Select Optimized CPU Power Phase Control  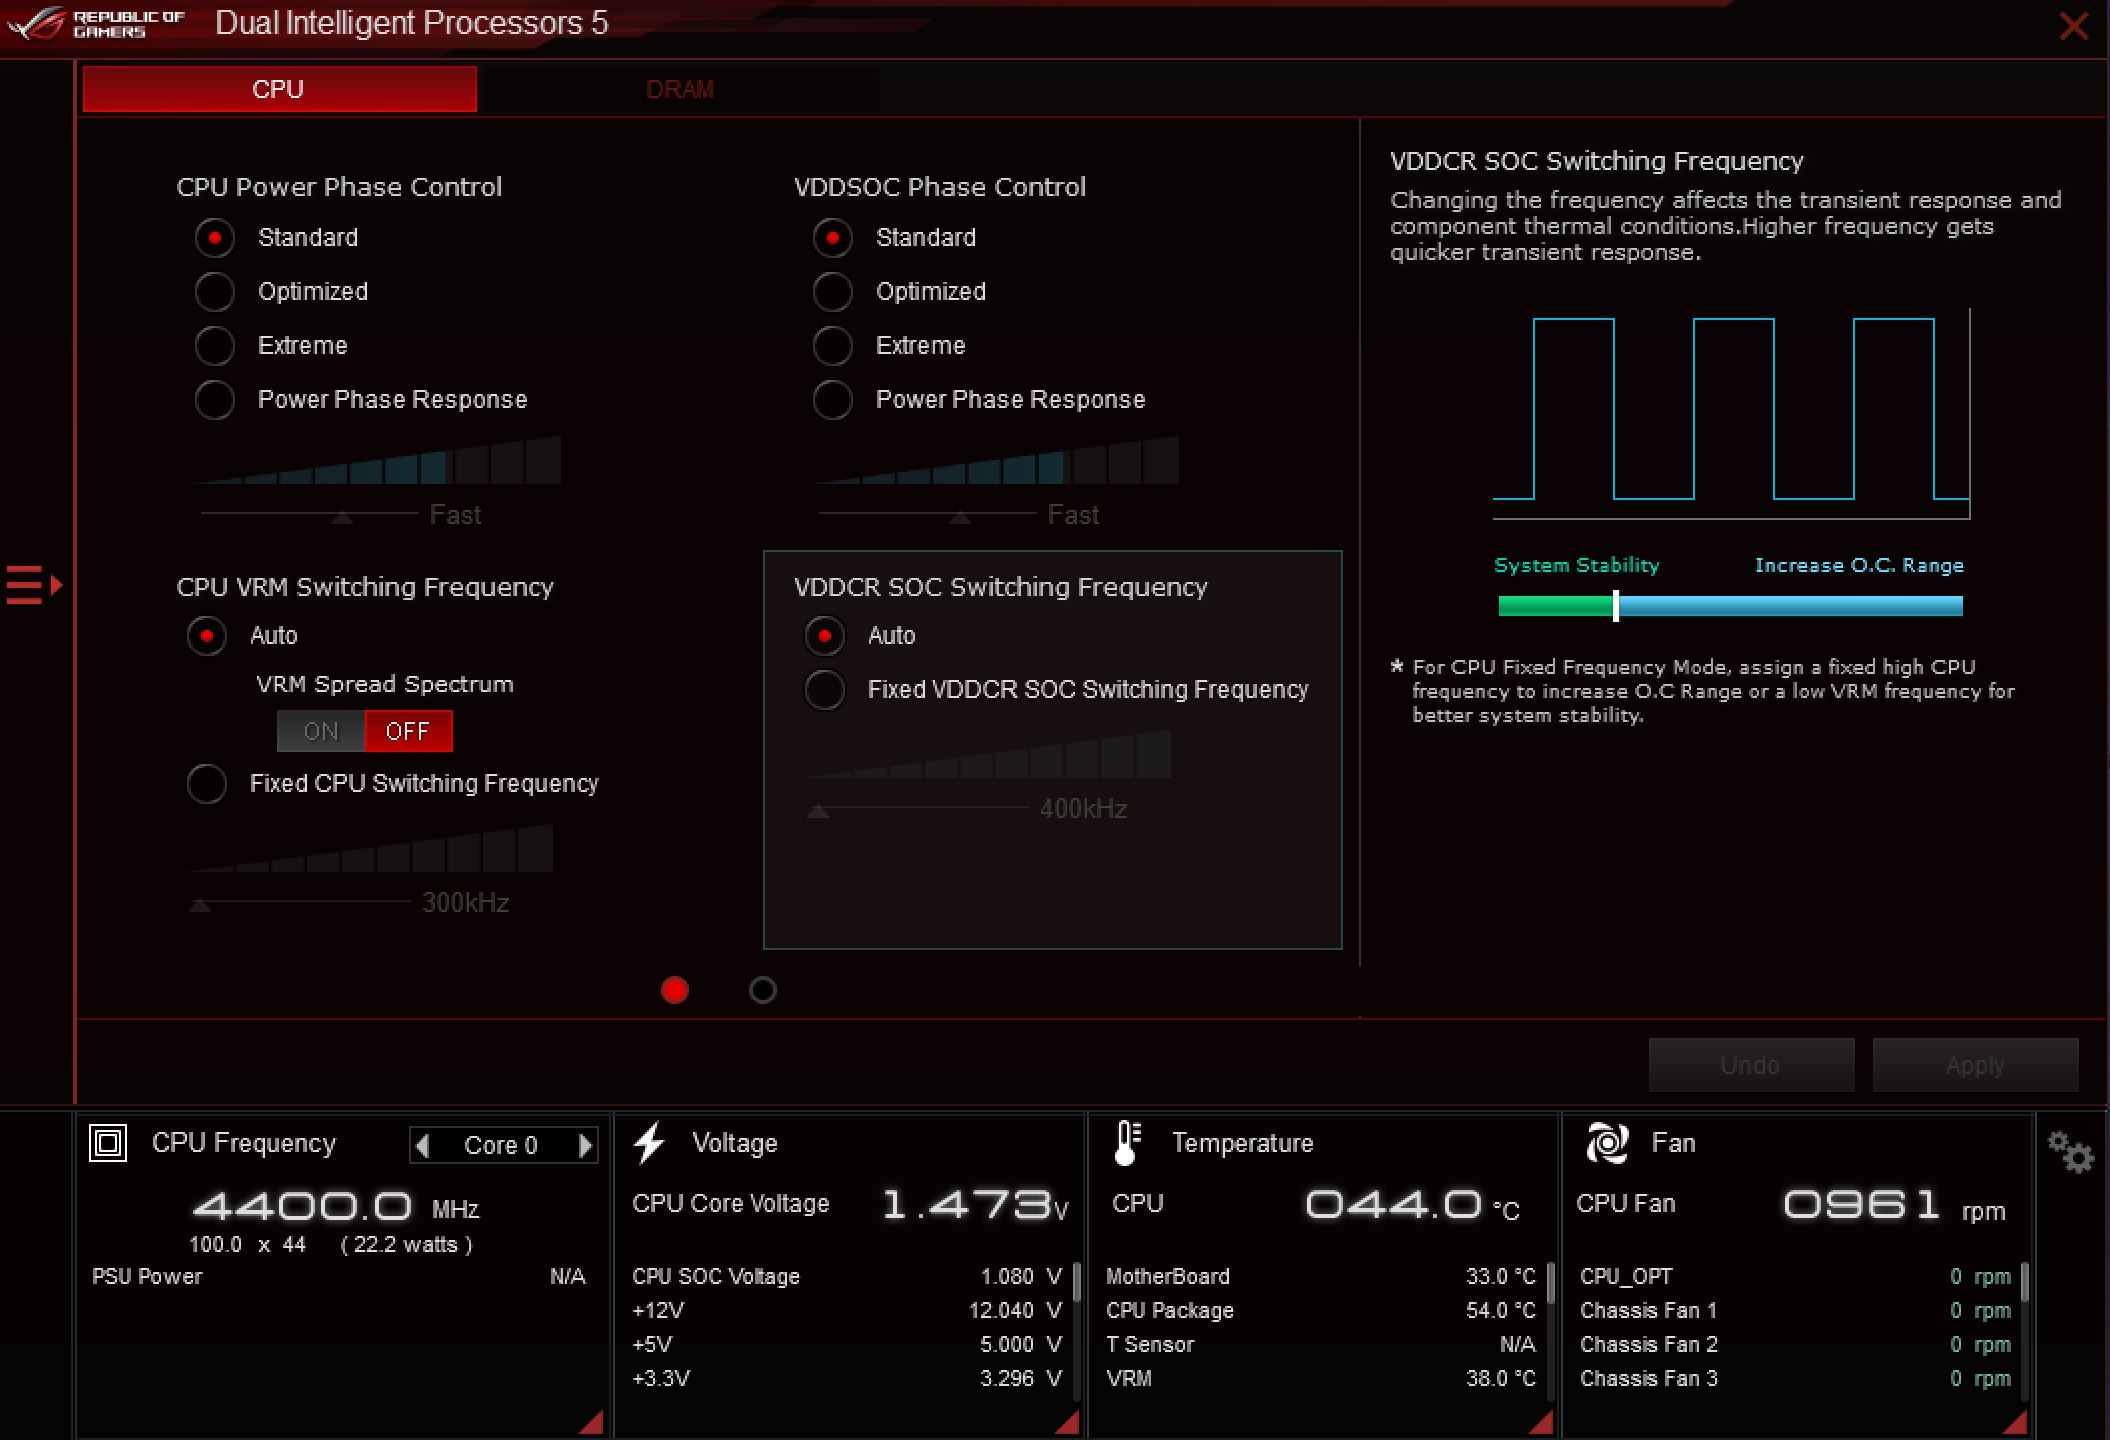point(215,292)
